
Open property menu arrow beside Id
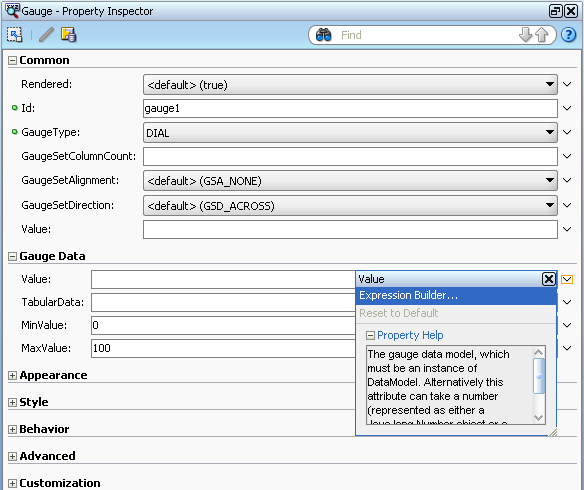tap(567, 108)
